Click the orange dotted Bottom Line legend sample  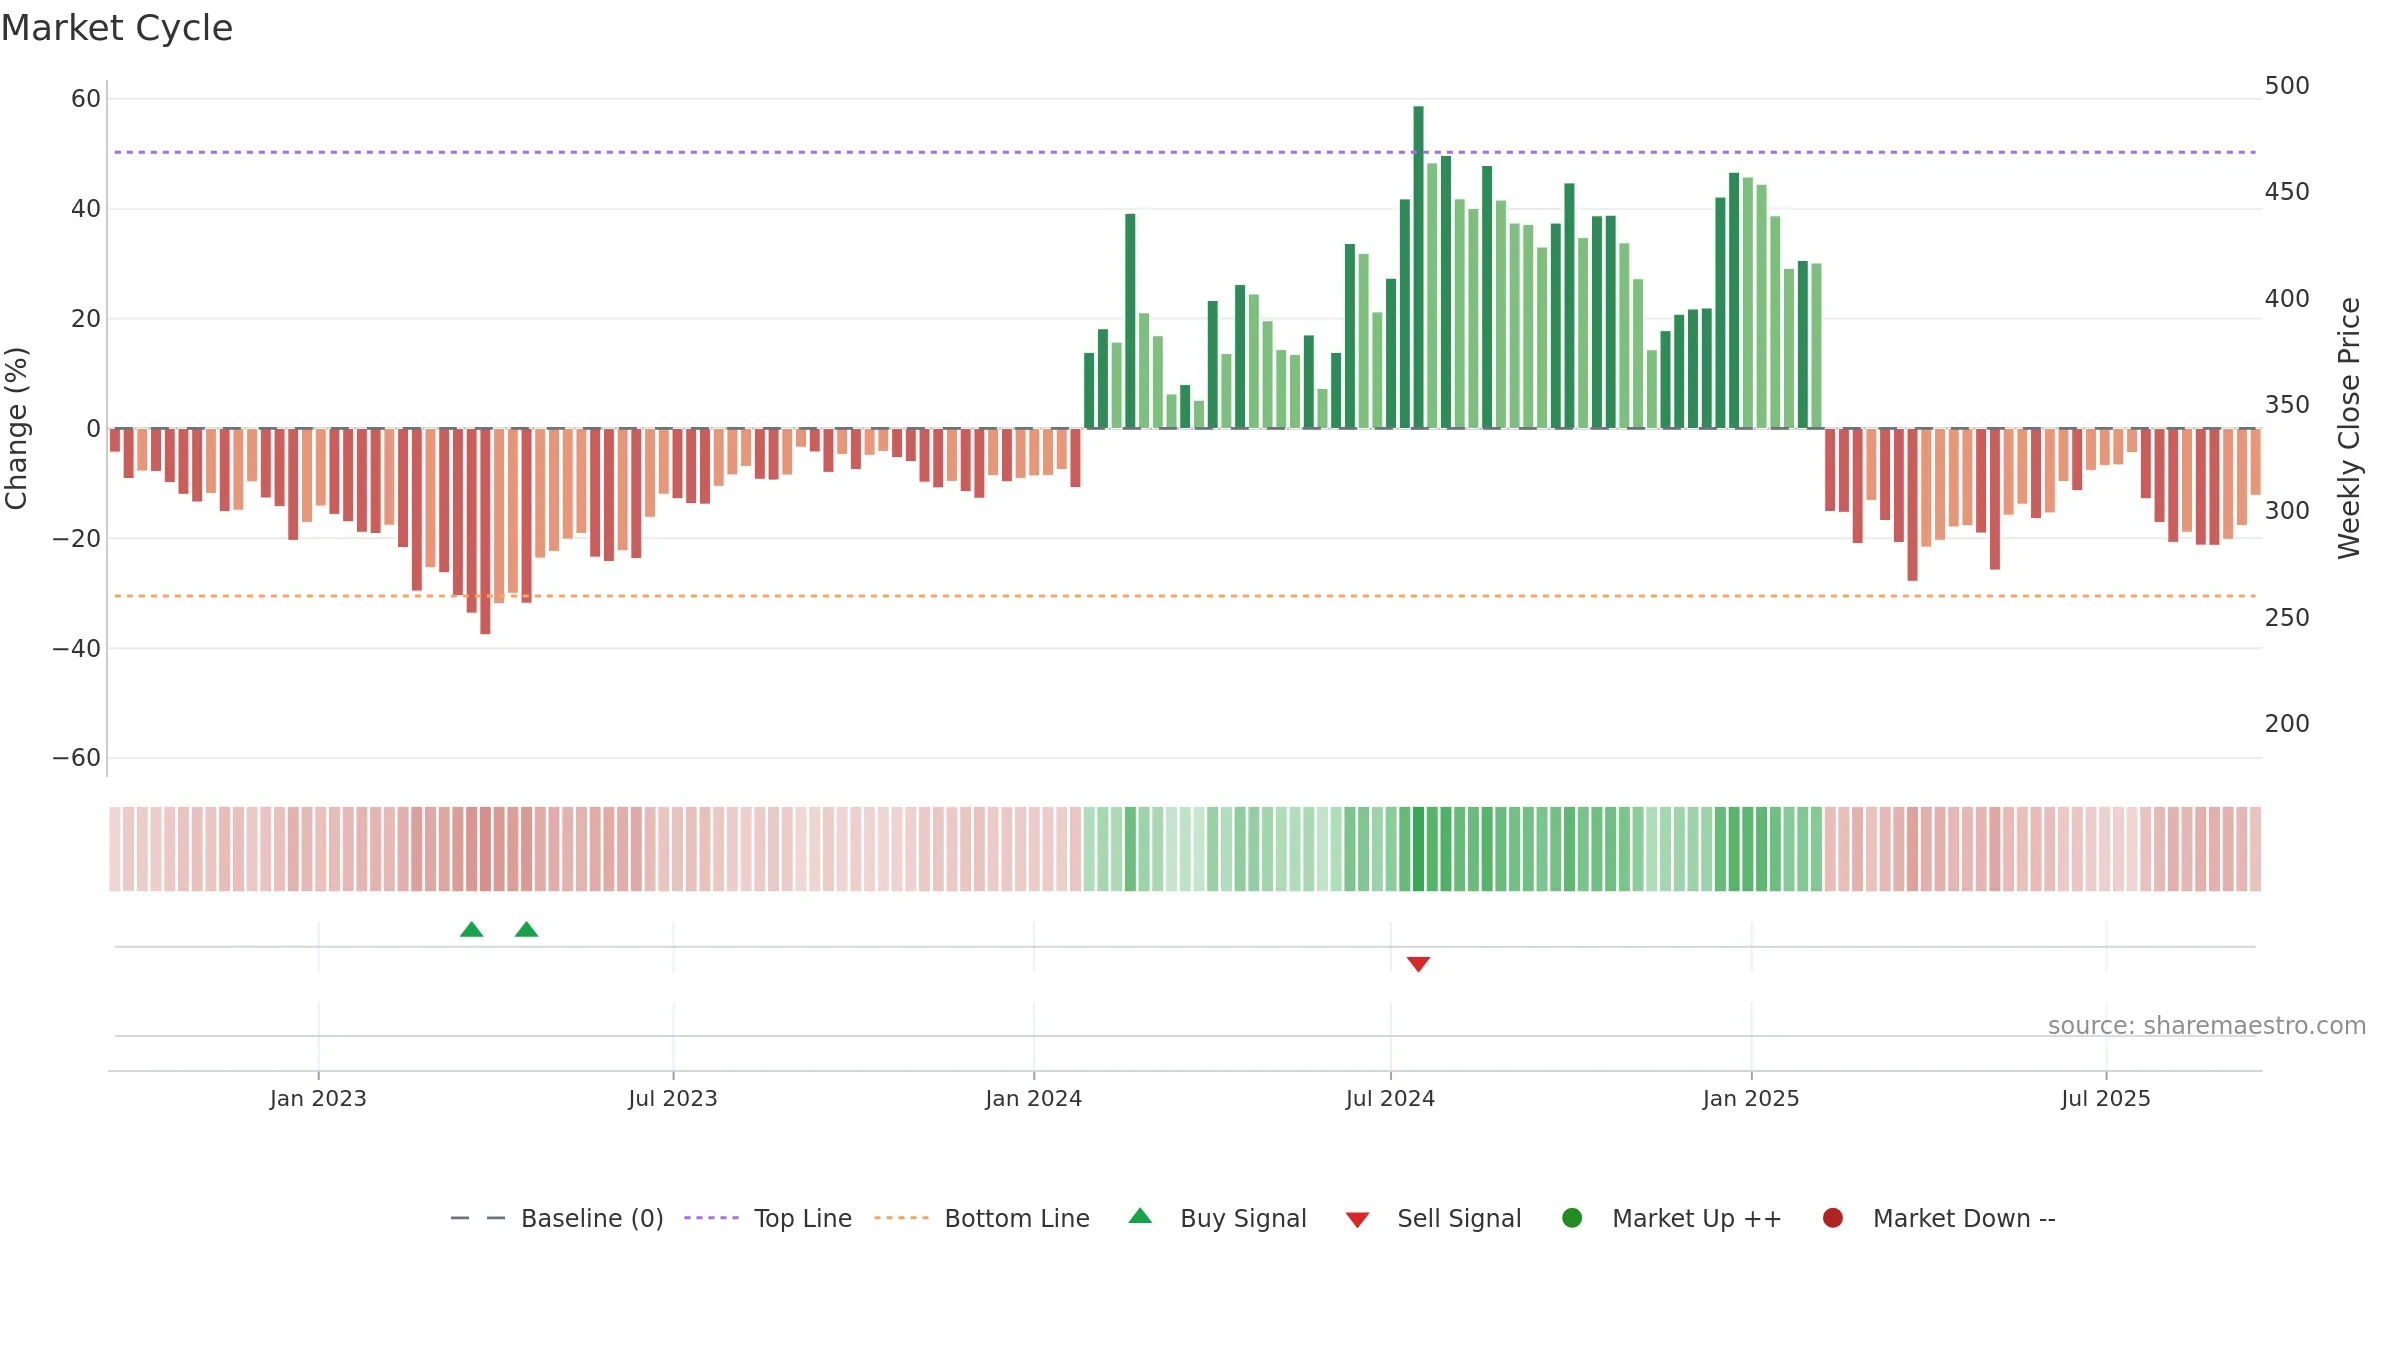(901, 1218)
